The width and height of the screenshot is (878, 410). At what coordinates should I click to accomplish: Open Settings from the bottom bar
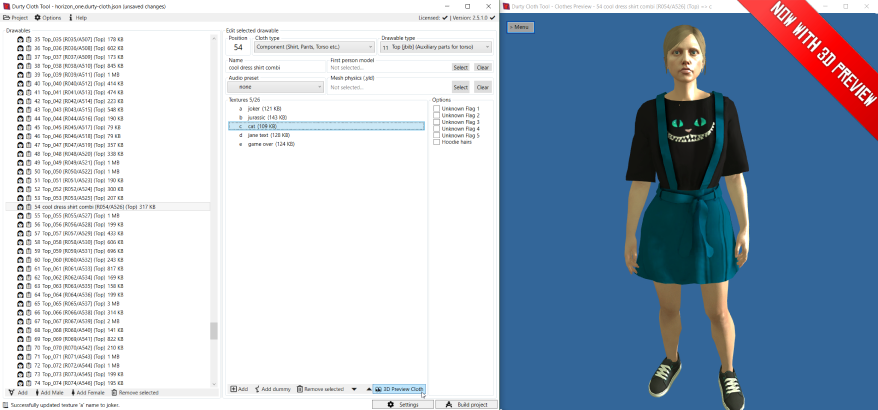tap(402, 404)
